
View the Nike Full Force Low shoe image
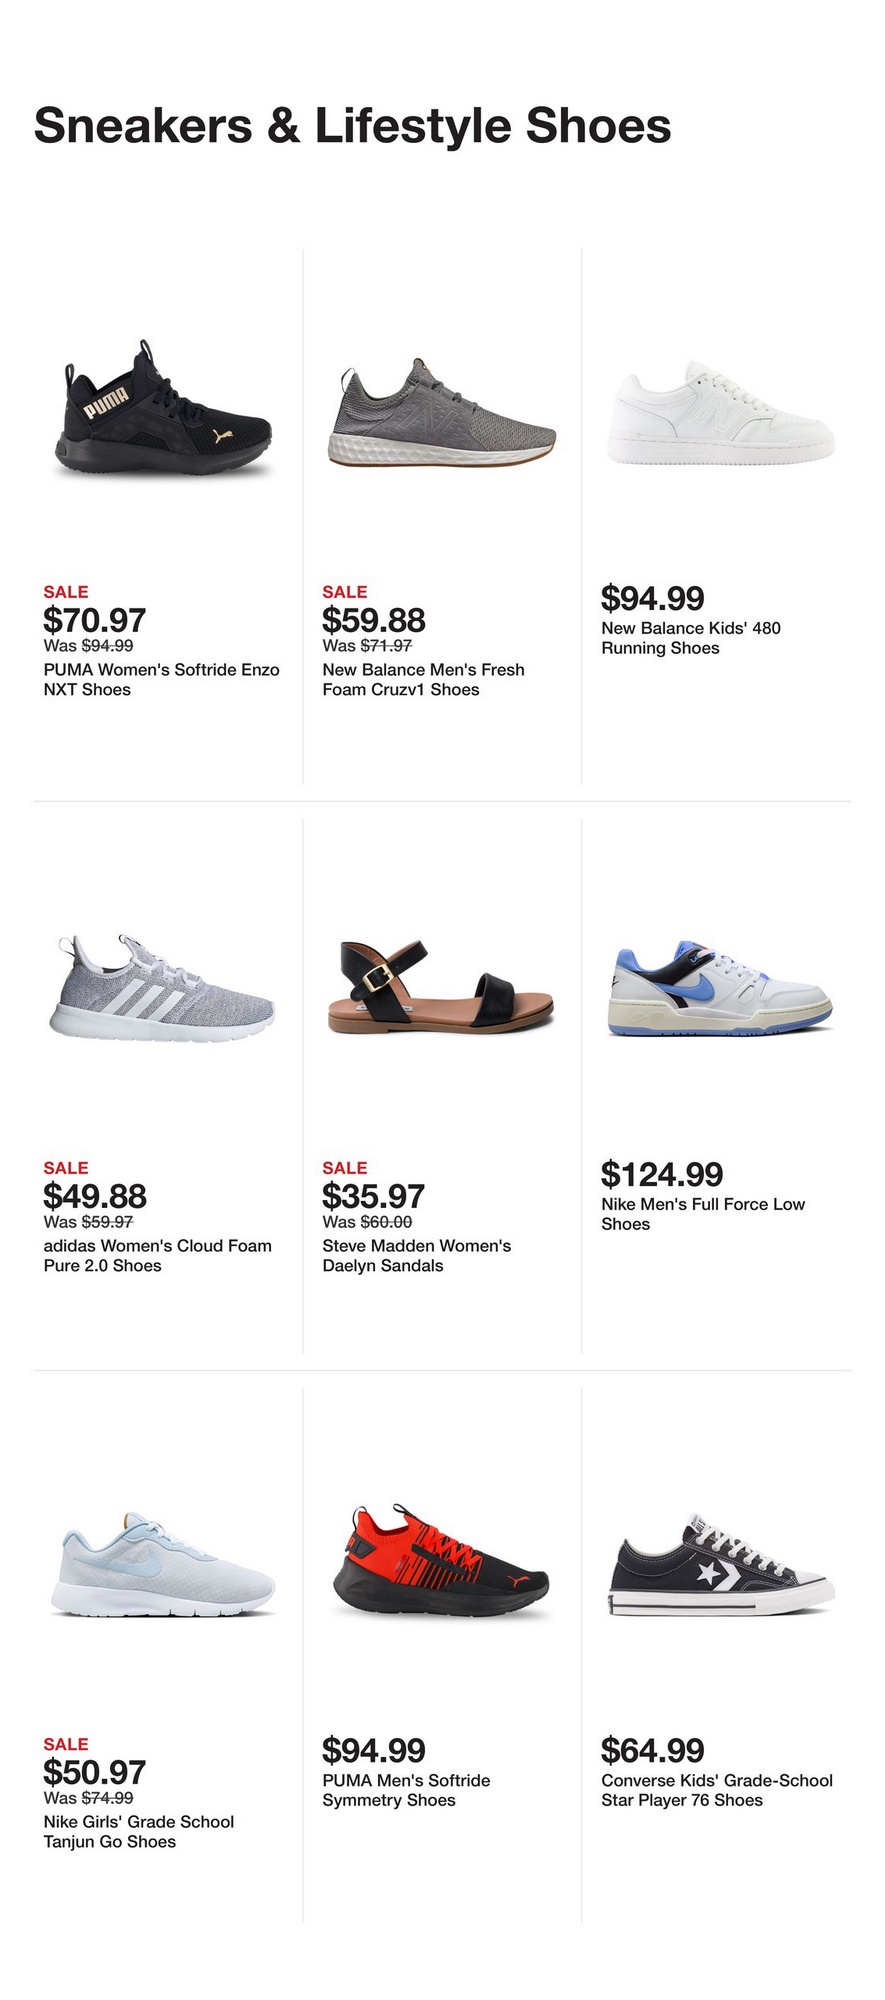[x=720, y=988]
